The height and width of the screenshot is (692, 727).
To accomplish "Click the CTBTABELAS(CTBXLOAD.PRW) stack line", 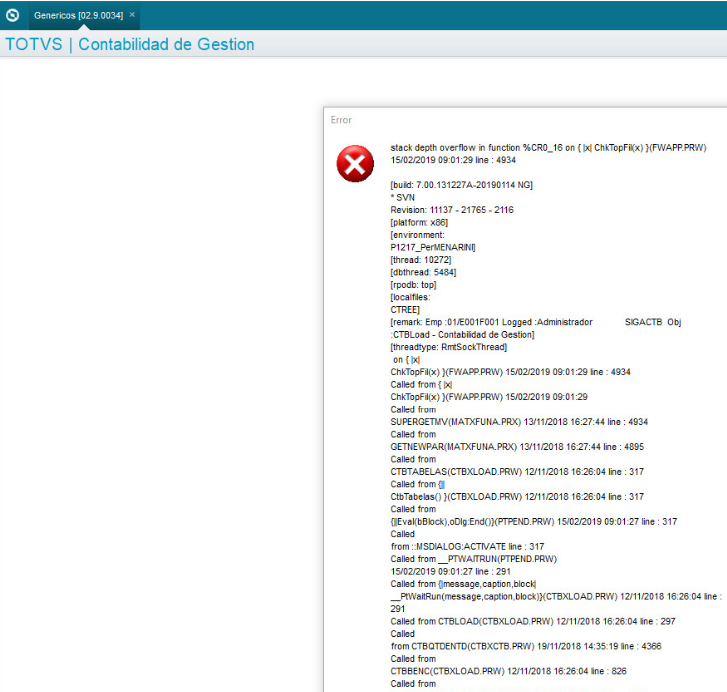I will point(517,472).
